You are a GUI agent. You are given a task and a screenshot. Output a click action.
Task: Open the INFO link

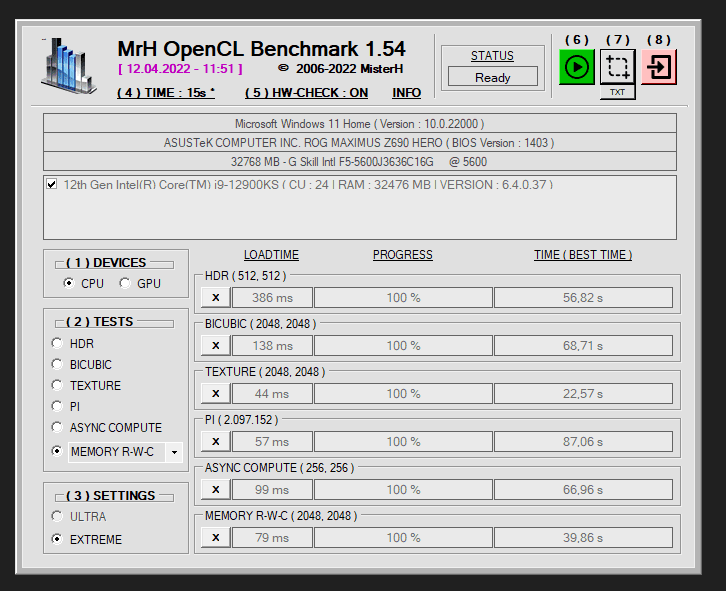407,93
